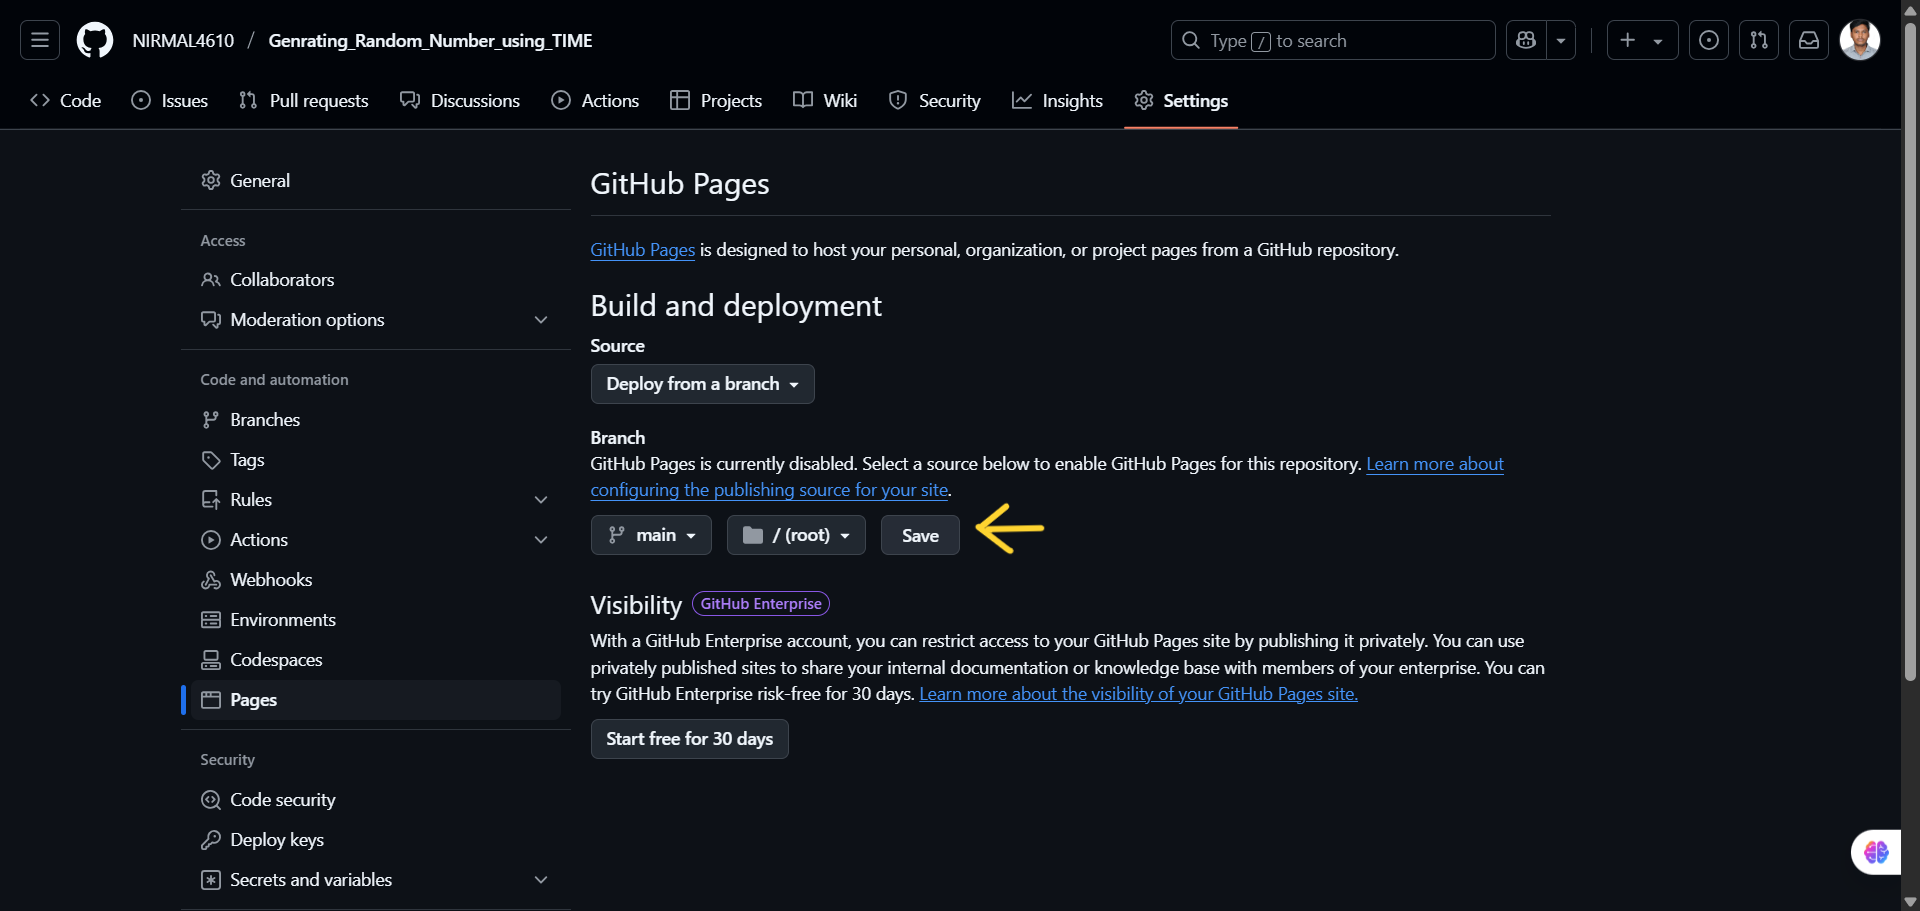Click the Save button for the Pages branch

click(x=919, y=535)
